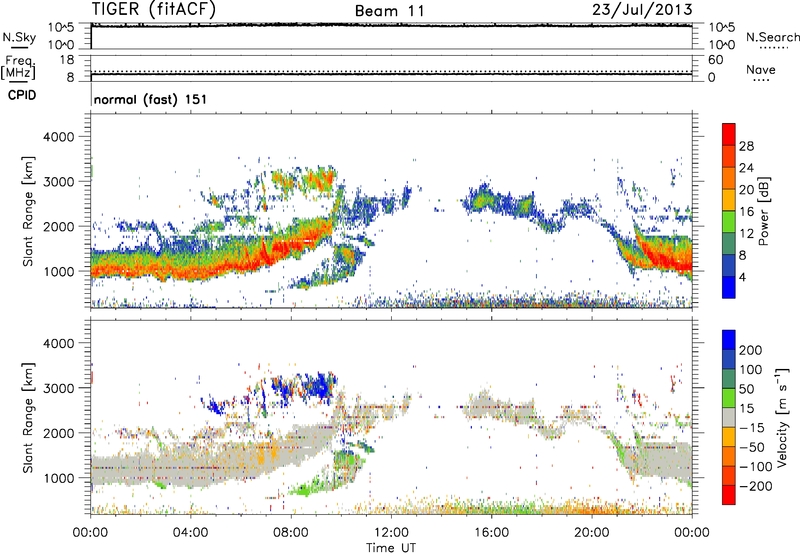This screenshot has width=800, height=554.
Task: Click the 'Power [dB]' color bar label
Action: (x=763, y=211)
